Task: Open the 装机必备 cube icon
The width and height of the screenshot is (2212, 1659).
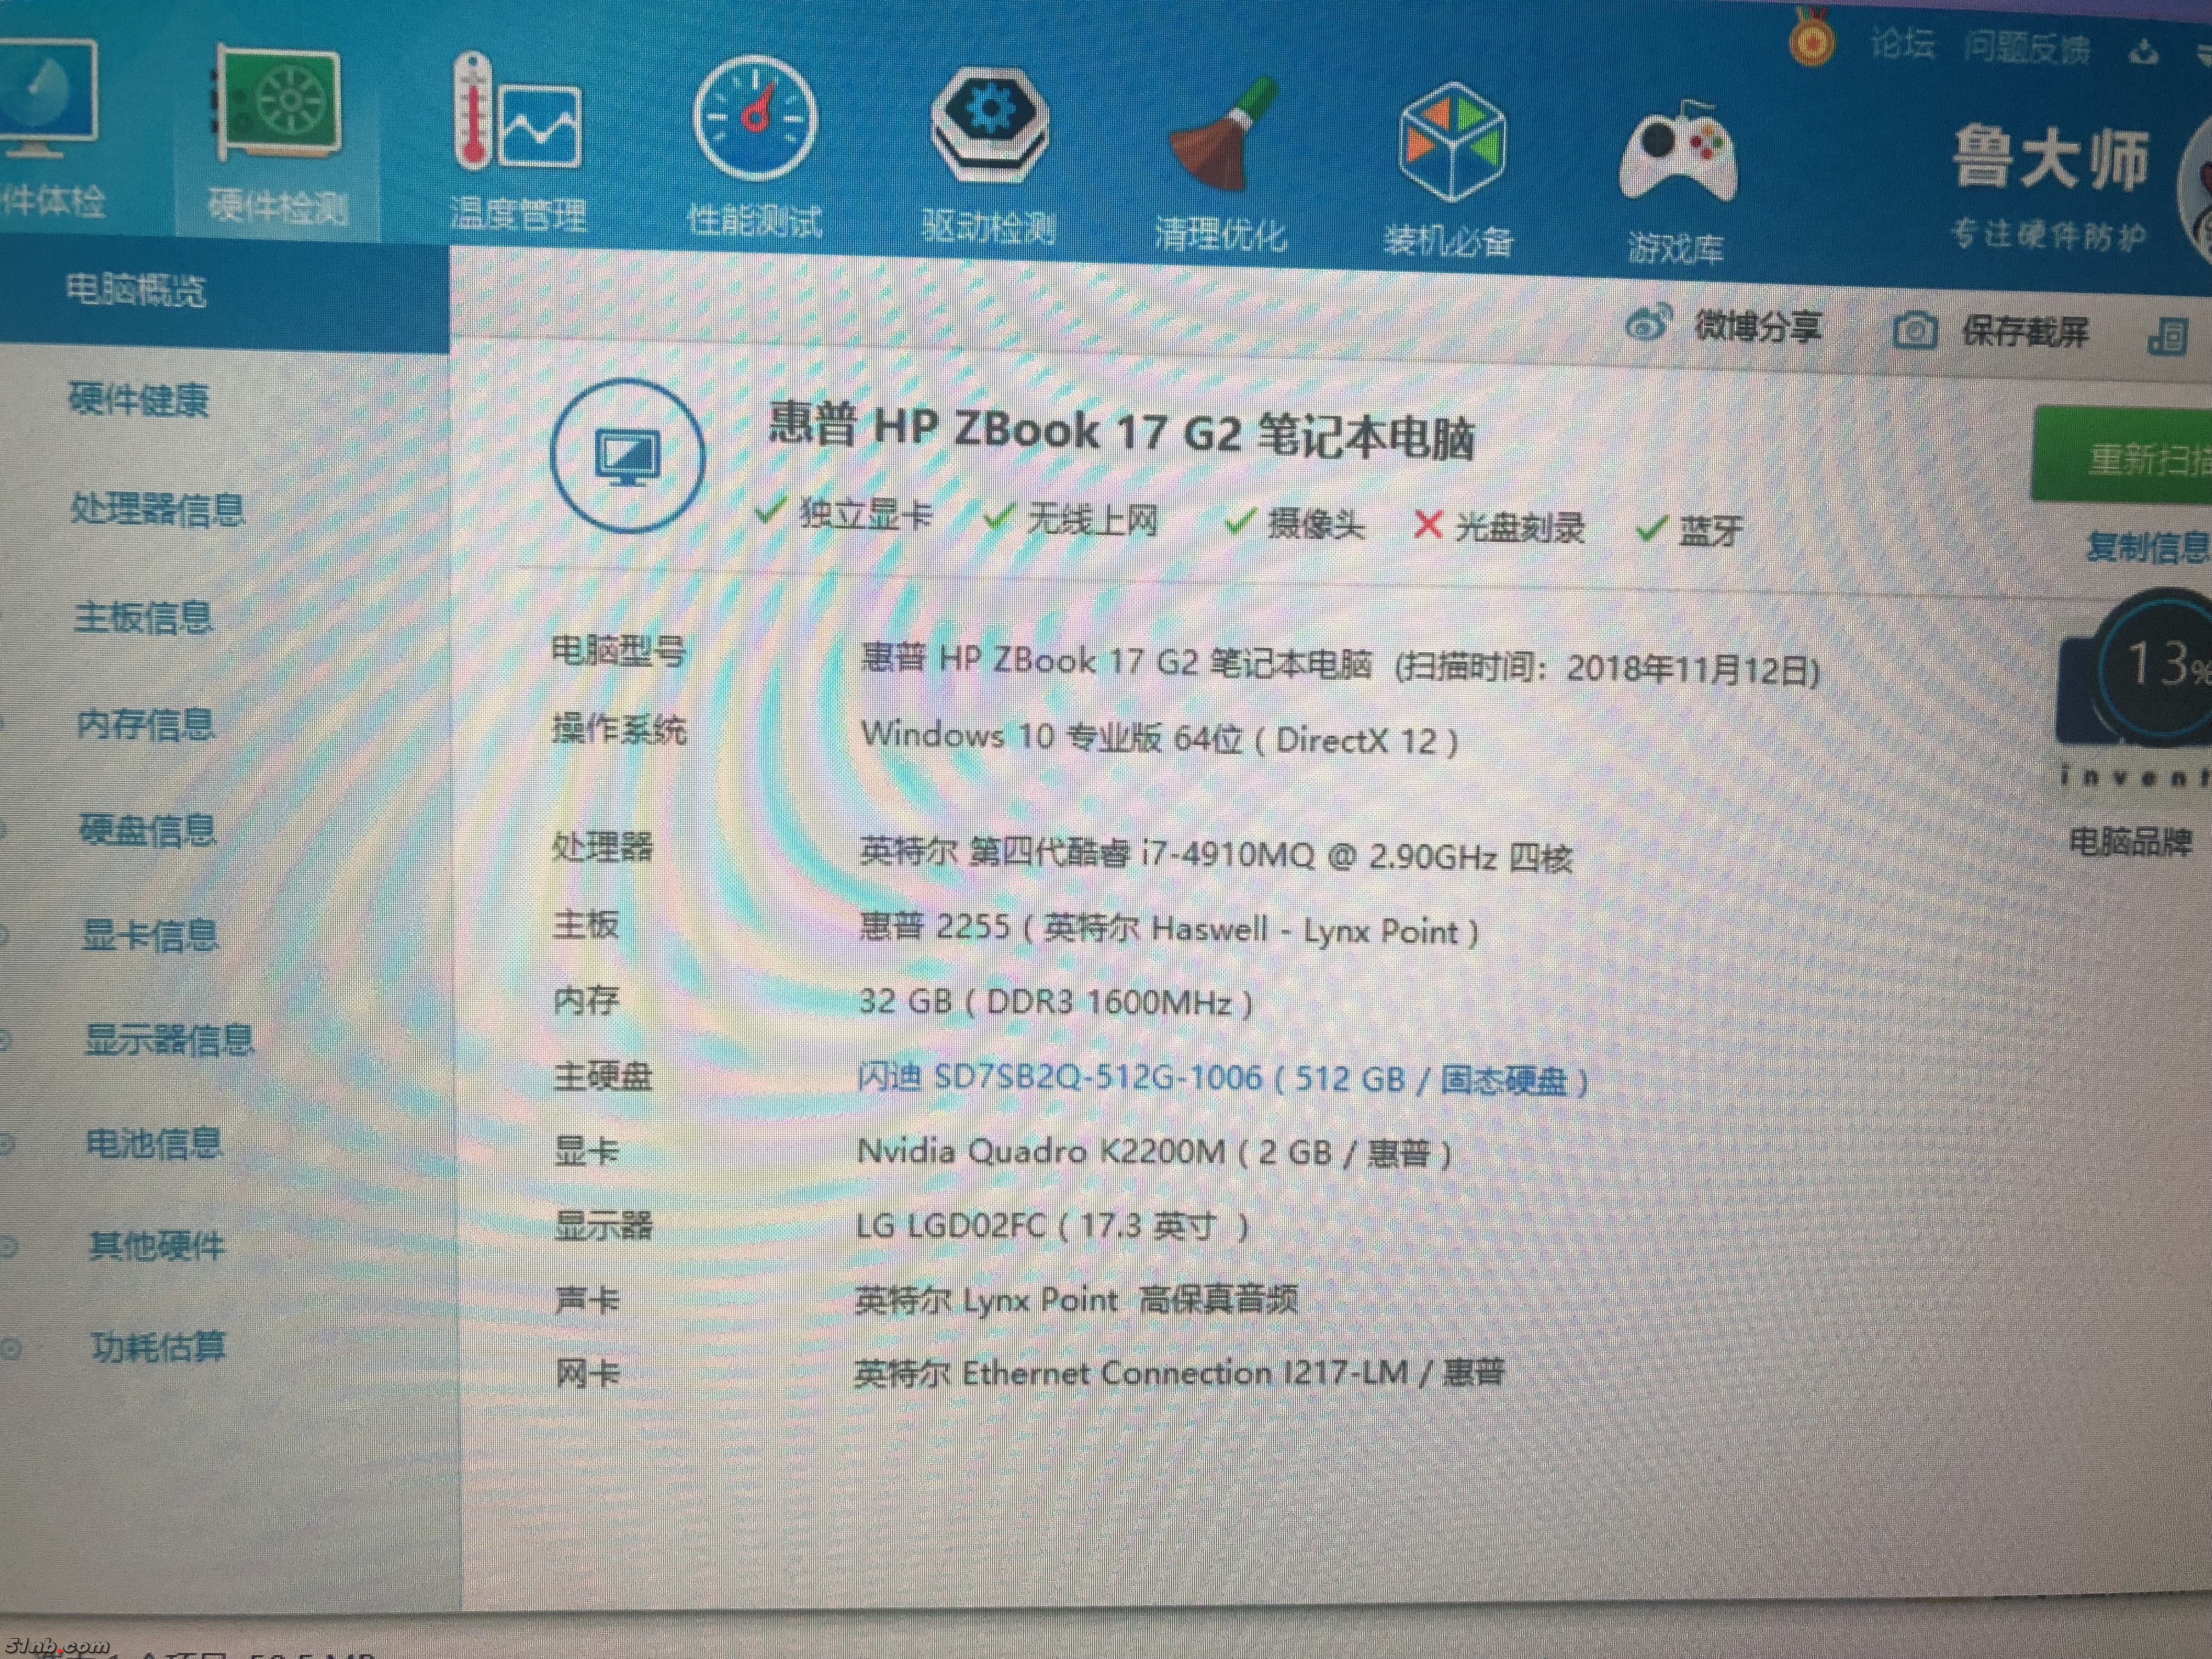Action: [x=1451, y=142]
